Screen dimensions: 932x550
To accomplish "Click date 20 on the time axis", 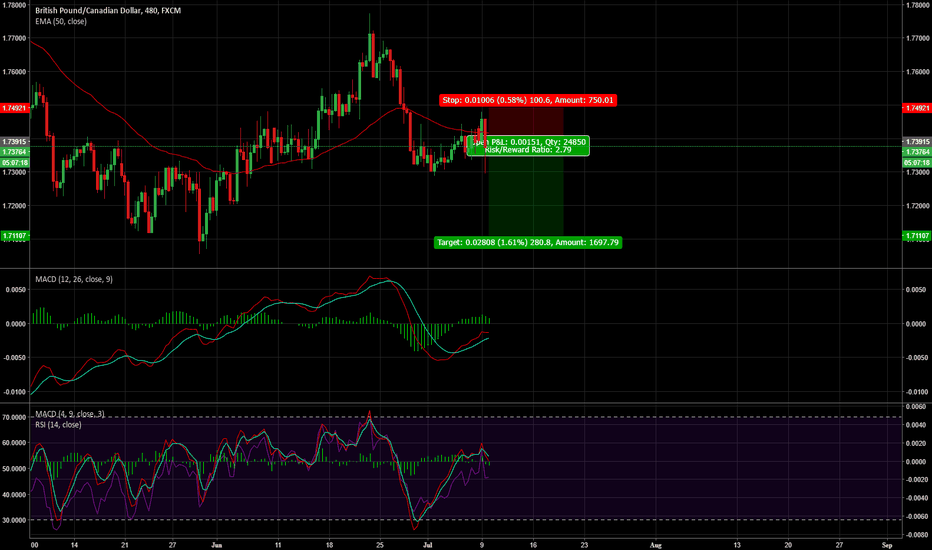I will point(788,545).
